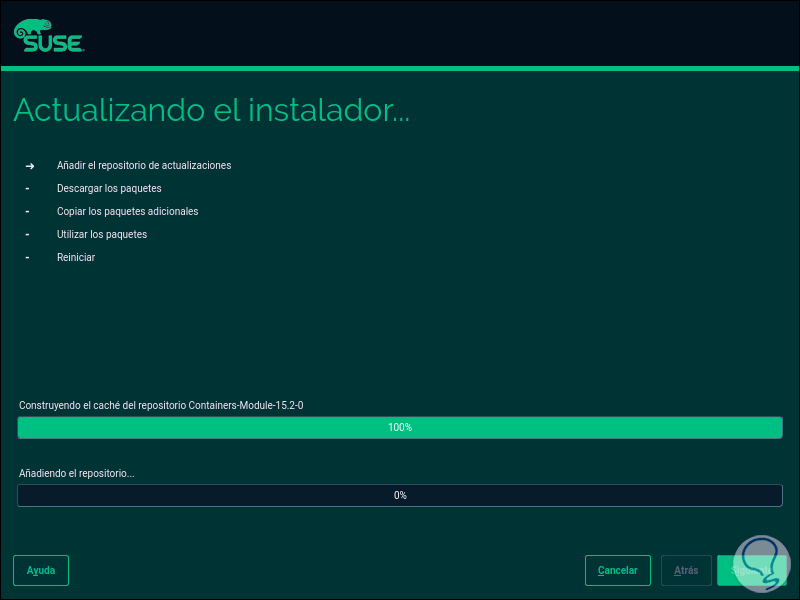This screenshot has width=800, height=600.
Task: Open the Ayuda dialog
Action: tap(40, 570)
